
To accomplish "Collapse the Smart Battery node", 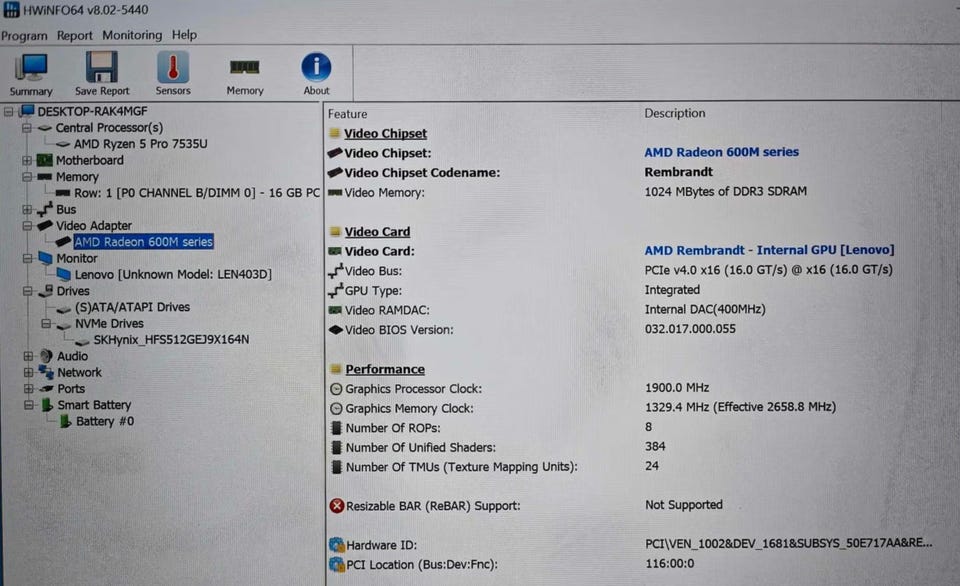I will 29,405.
